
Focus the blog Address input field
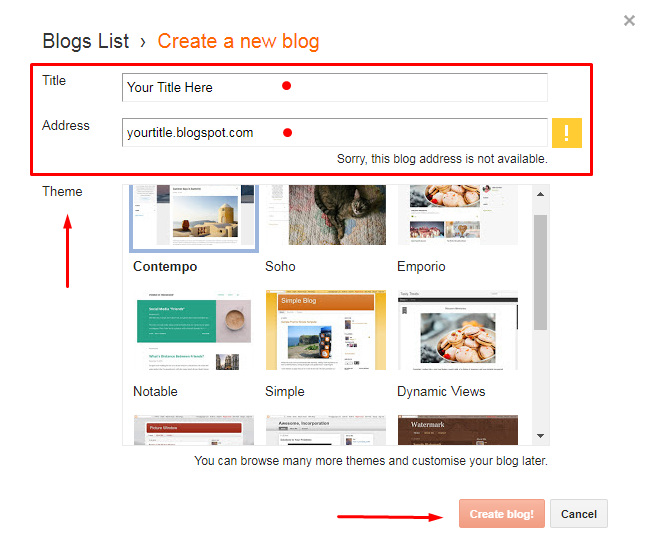(x=335, y=132)
